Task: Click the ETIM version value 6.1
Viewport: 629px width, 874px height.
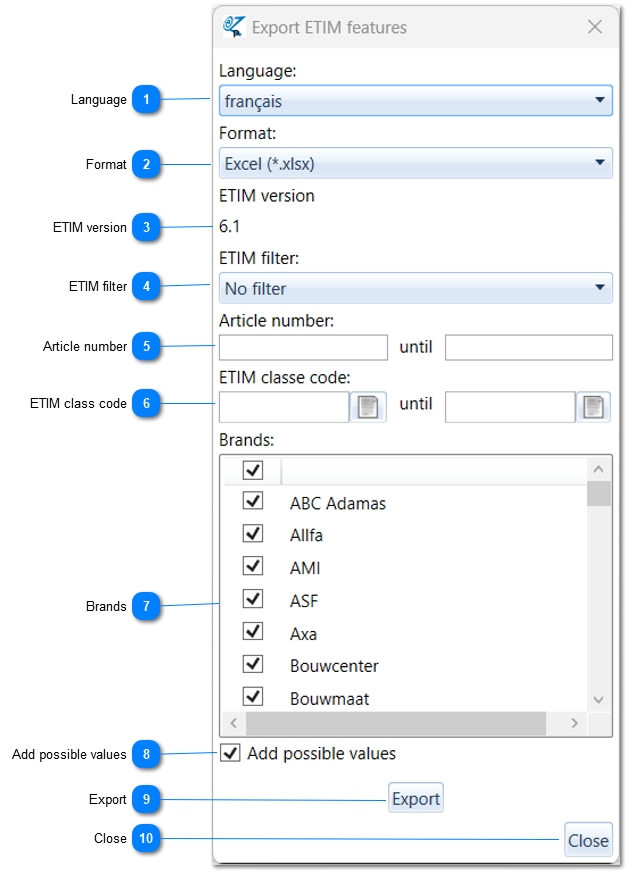Action: [x=229, y=226]
